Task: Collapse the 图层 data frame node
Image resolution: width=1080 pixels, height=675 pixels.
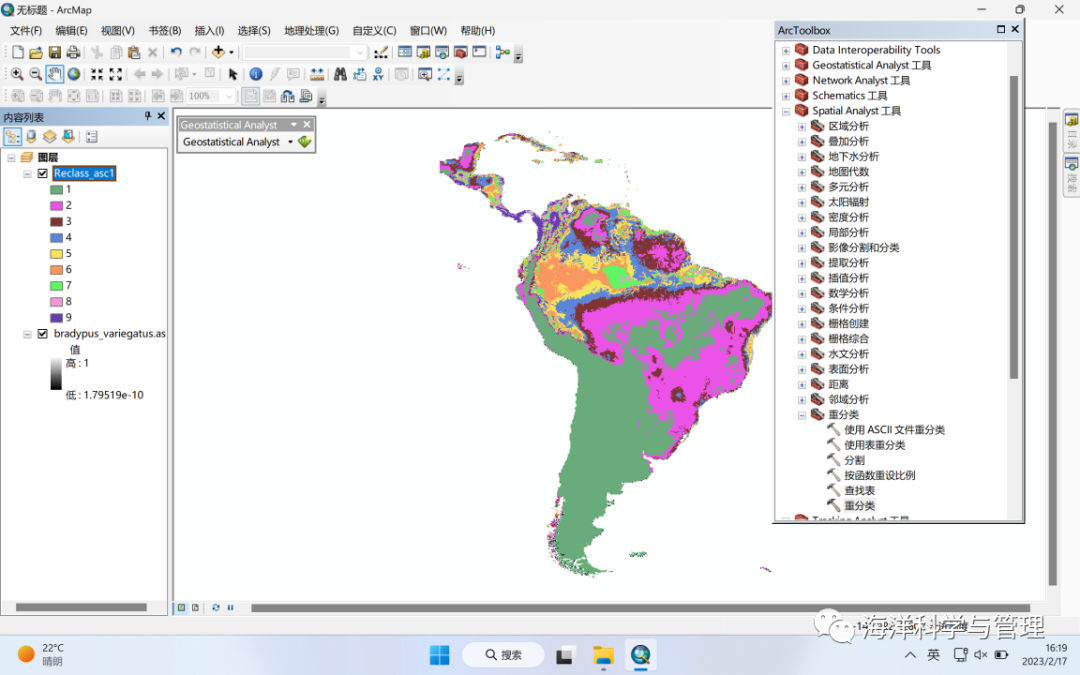Action: [x=12, y=158]
